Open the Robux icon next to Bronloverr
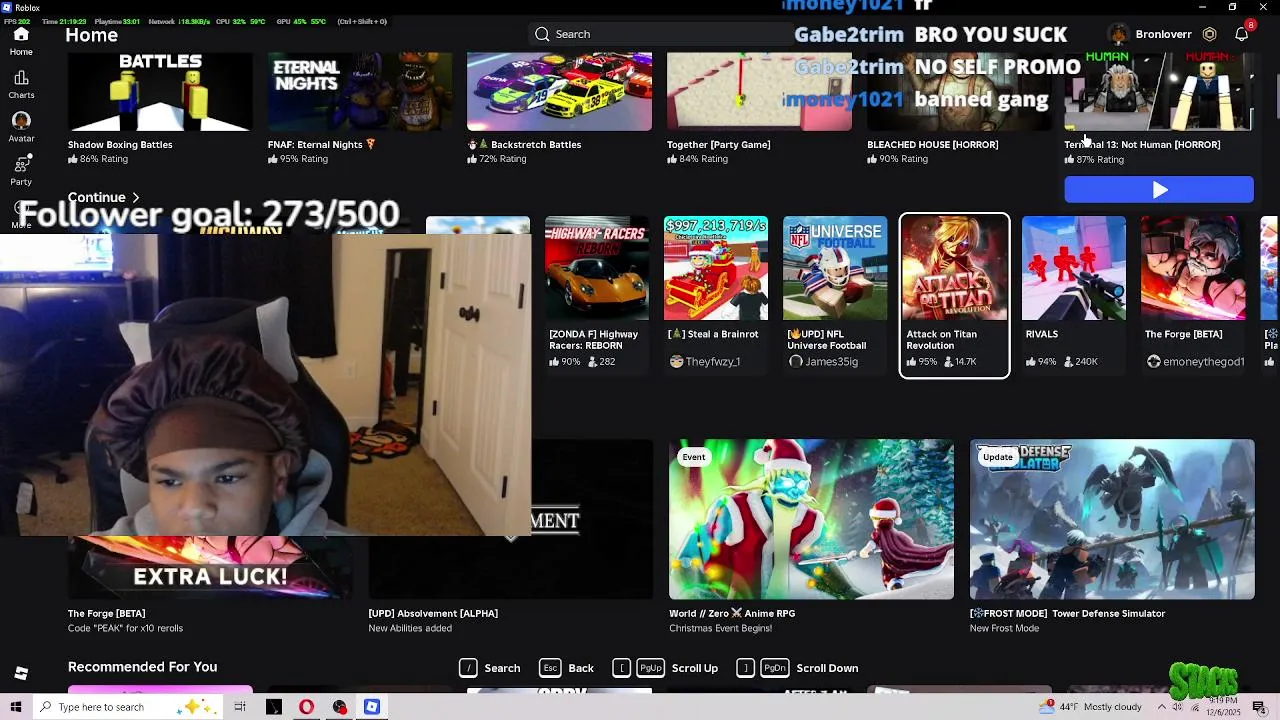1280x720 pixels. point(1209,34)
